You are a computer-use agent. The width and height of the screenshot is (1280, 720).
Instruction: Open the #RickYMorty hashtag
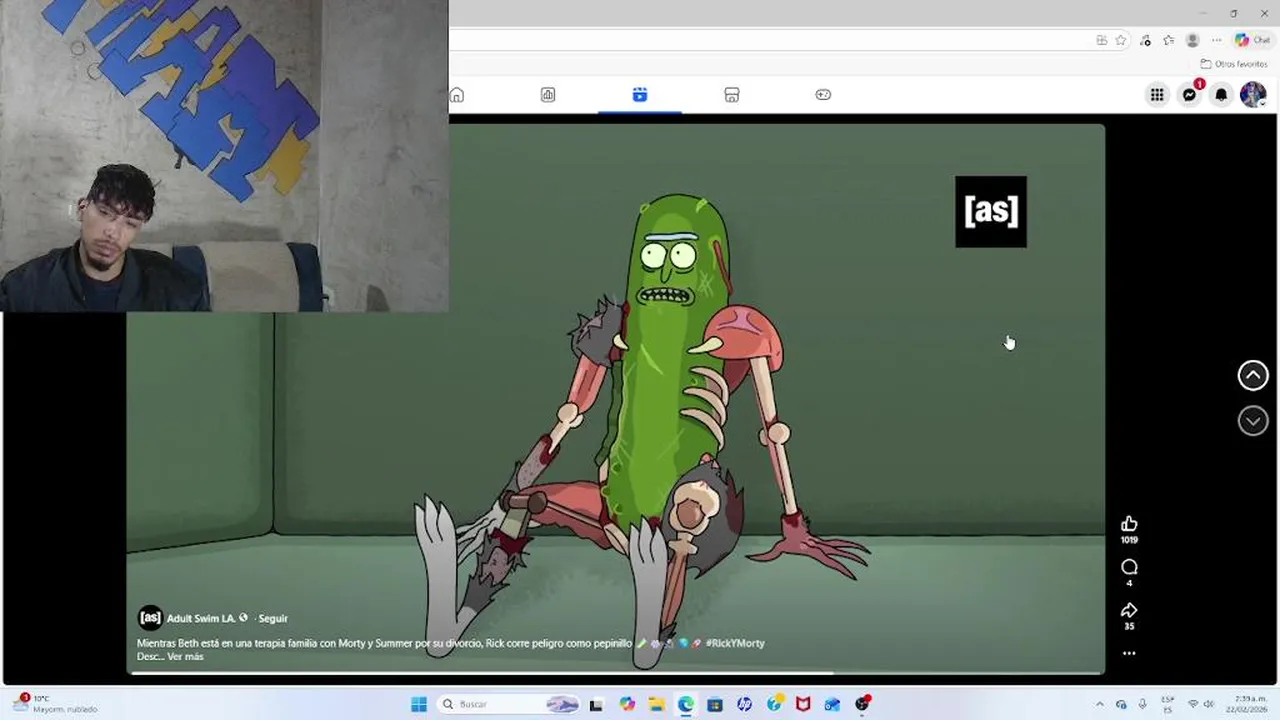pos(735,643)
